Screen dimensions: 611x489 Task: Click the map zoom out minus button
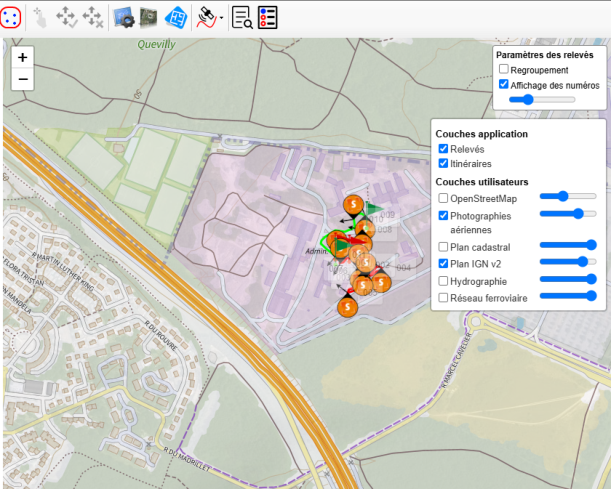click(x=22, y=79)
